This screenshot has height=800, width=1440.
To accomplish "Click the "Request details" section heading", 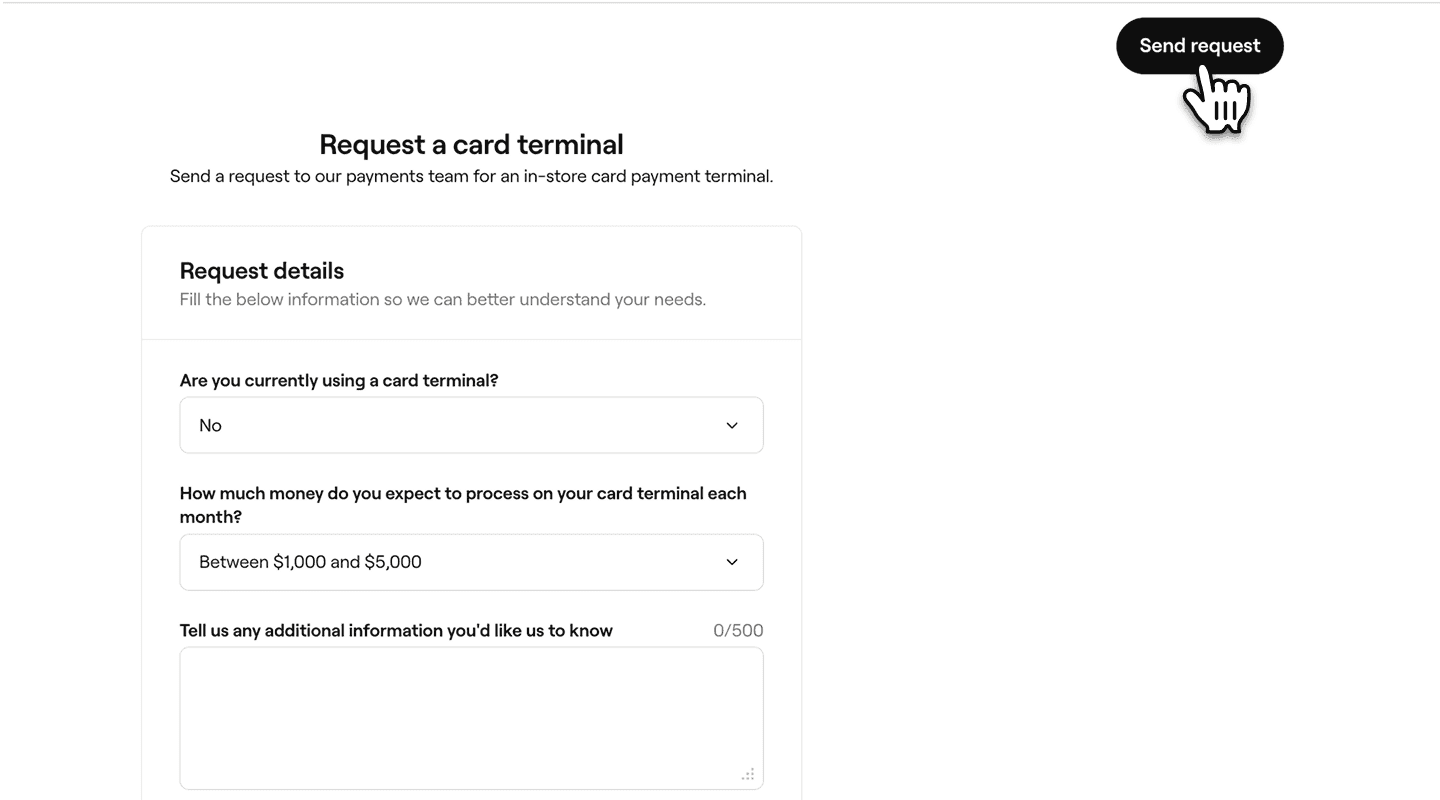I will pyautogui.click(x=262, y=271).
